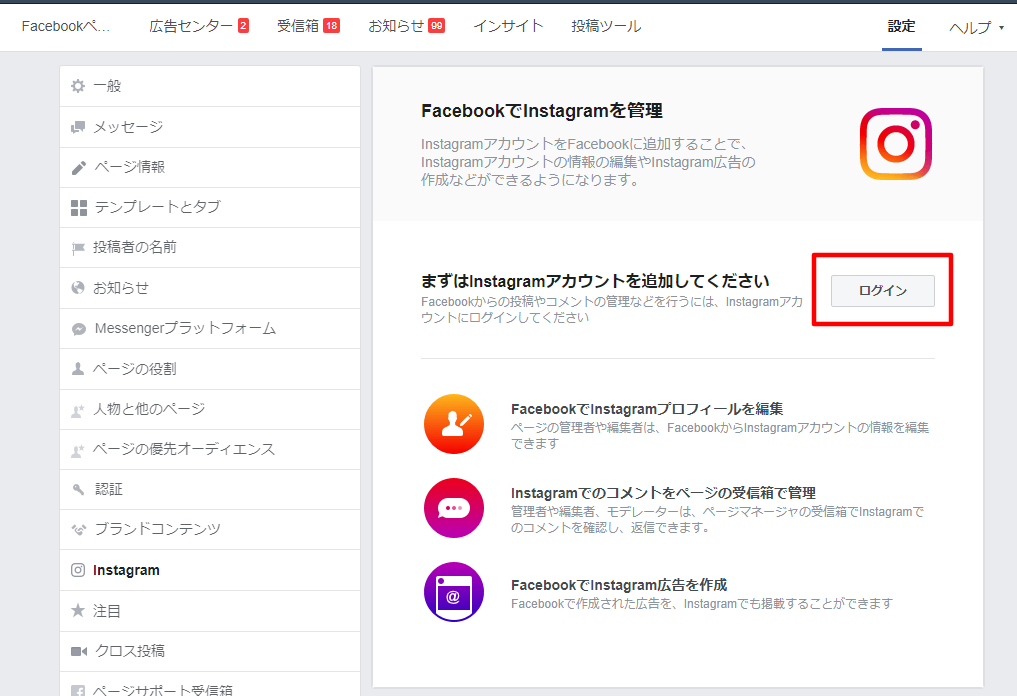Screen dimensions: 1017x696
Task: Click the star icon beside 注目
Action: (78, 610)
